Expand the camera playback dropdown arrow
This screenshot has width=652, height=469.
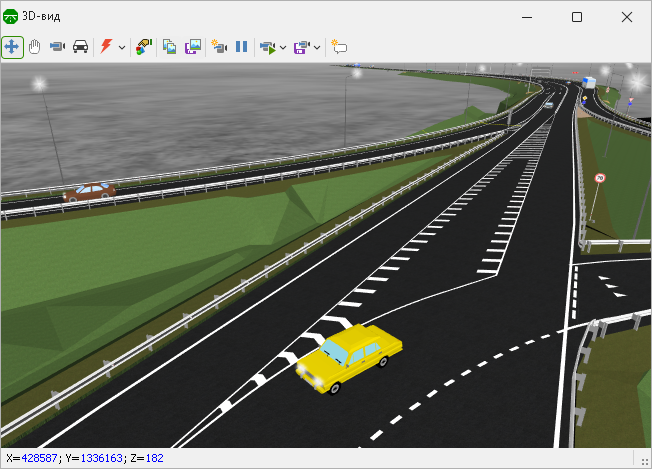[x=283, y=47]
